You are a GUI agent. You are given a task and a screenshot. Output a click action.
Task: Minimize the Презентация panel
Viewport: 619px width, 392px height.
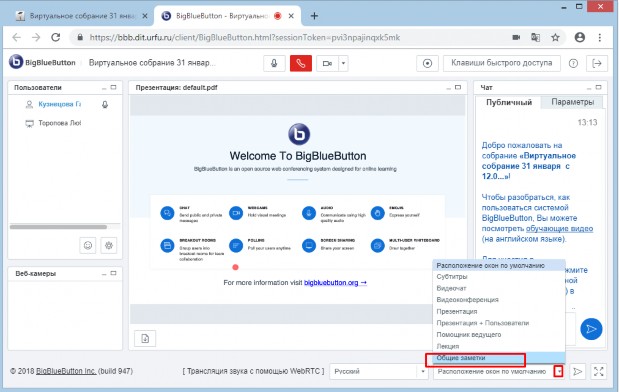[448, 88]
